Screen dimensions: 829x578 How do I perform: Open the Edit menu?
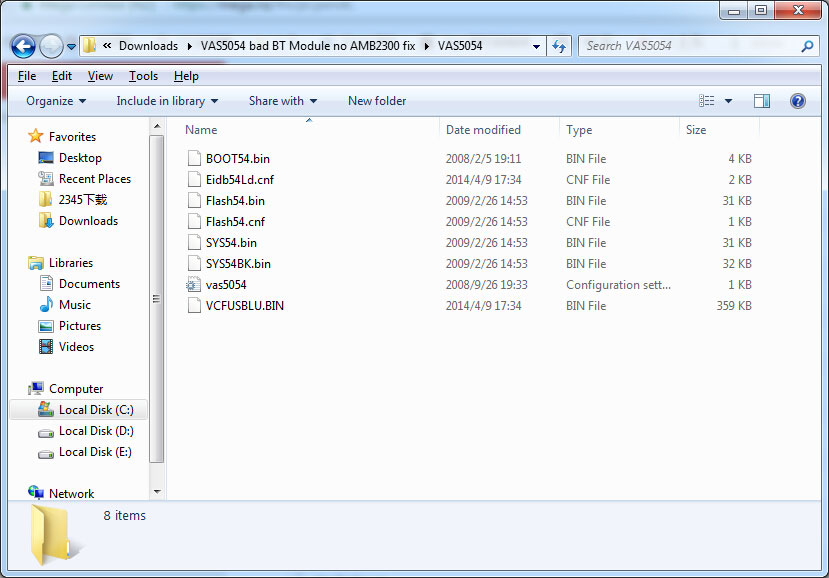click(61, 76)
